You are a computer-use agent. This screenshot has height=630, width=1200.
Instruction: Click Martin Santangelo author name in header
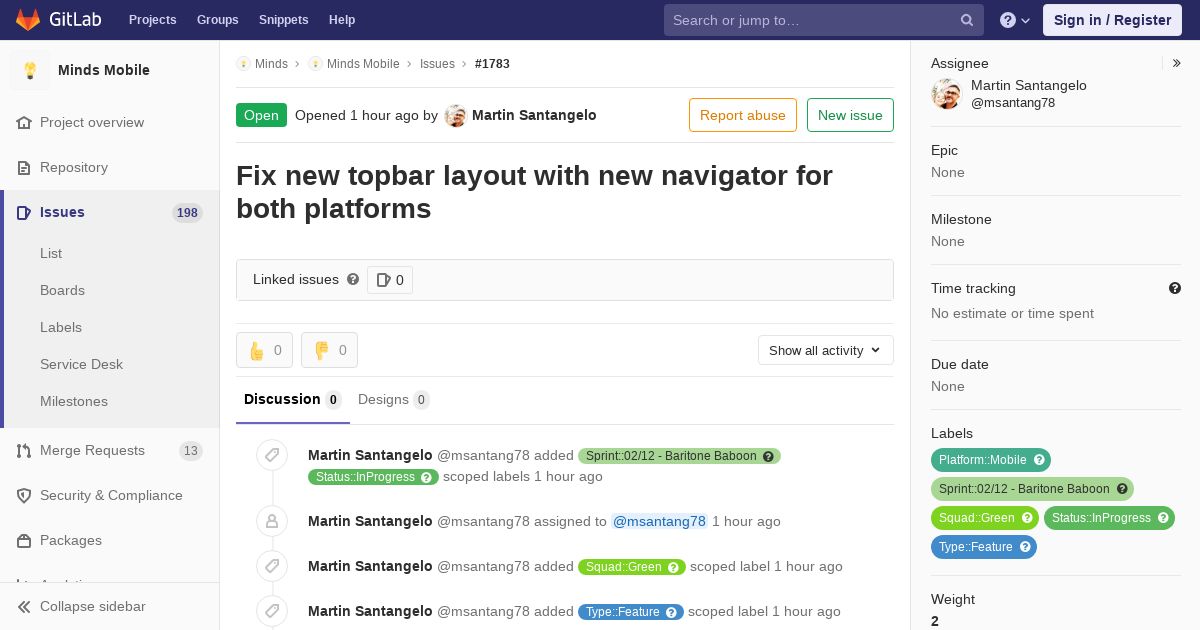(534, 115)
